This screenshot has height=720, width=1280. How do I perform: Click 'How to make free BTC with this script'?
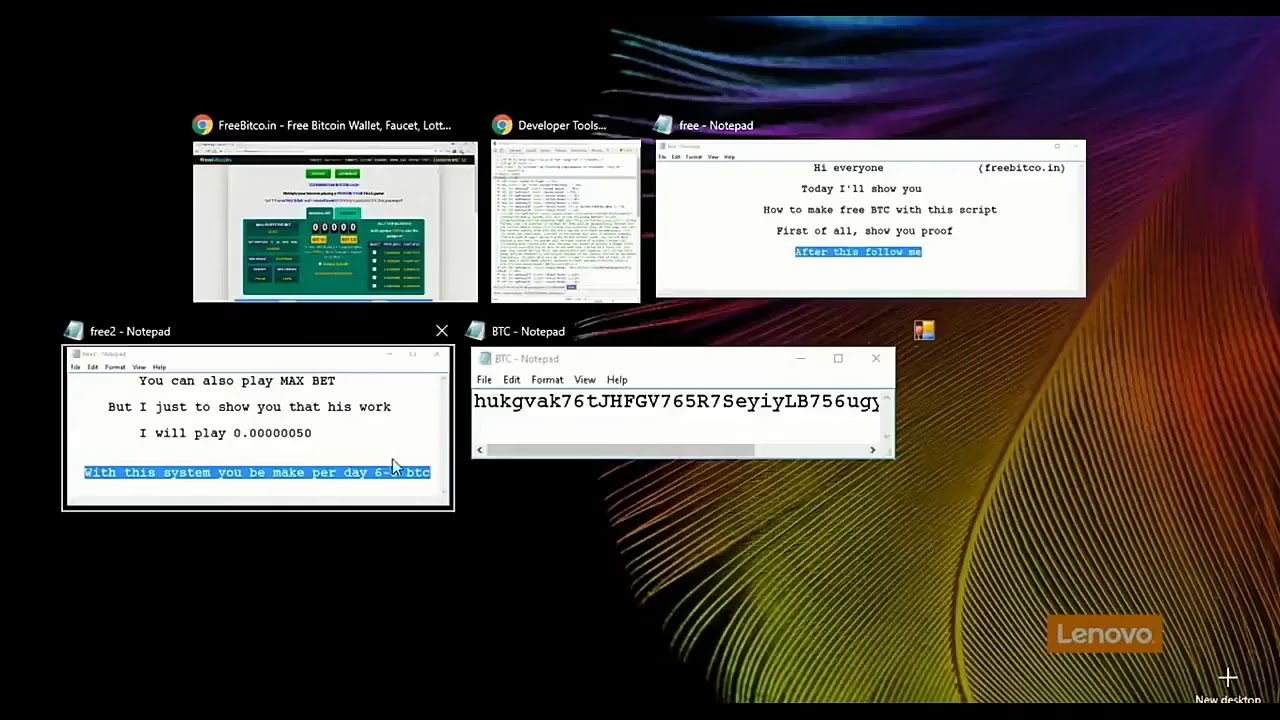[x=880, y=210]
